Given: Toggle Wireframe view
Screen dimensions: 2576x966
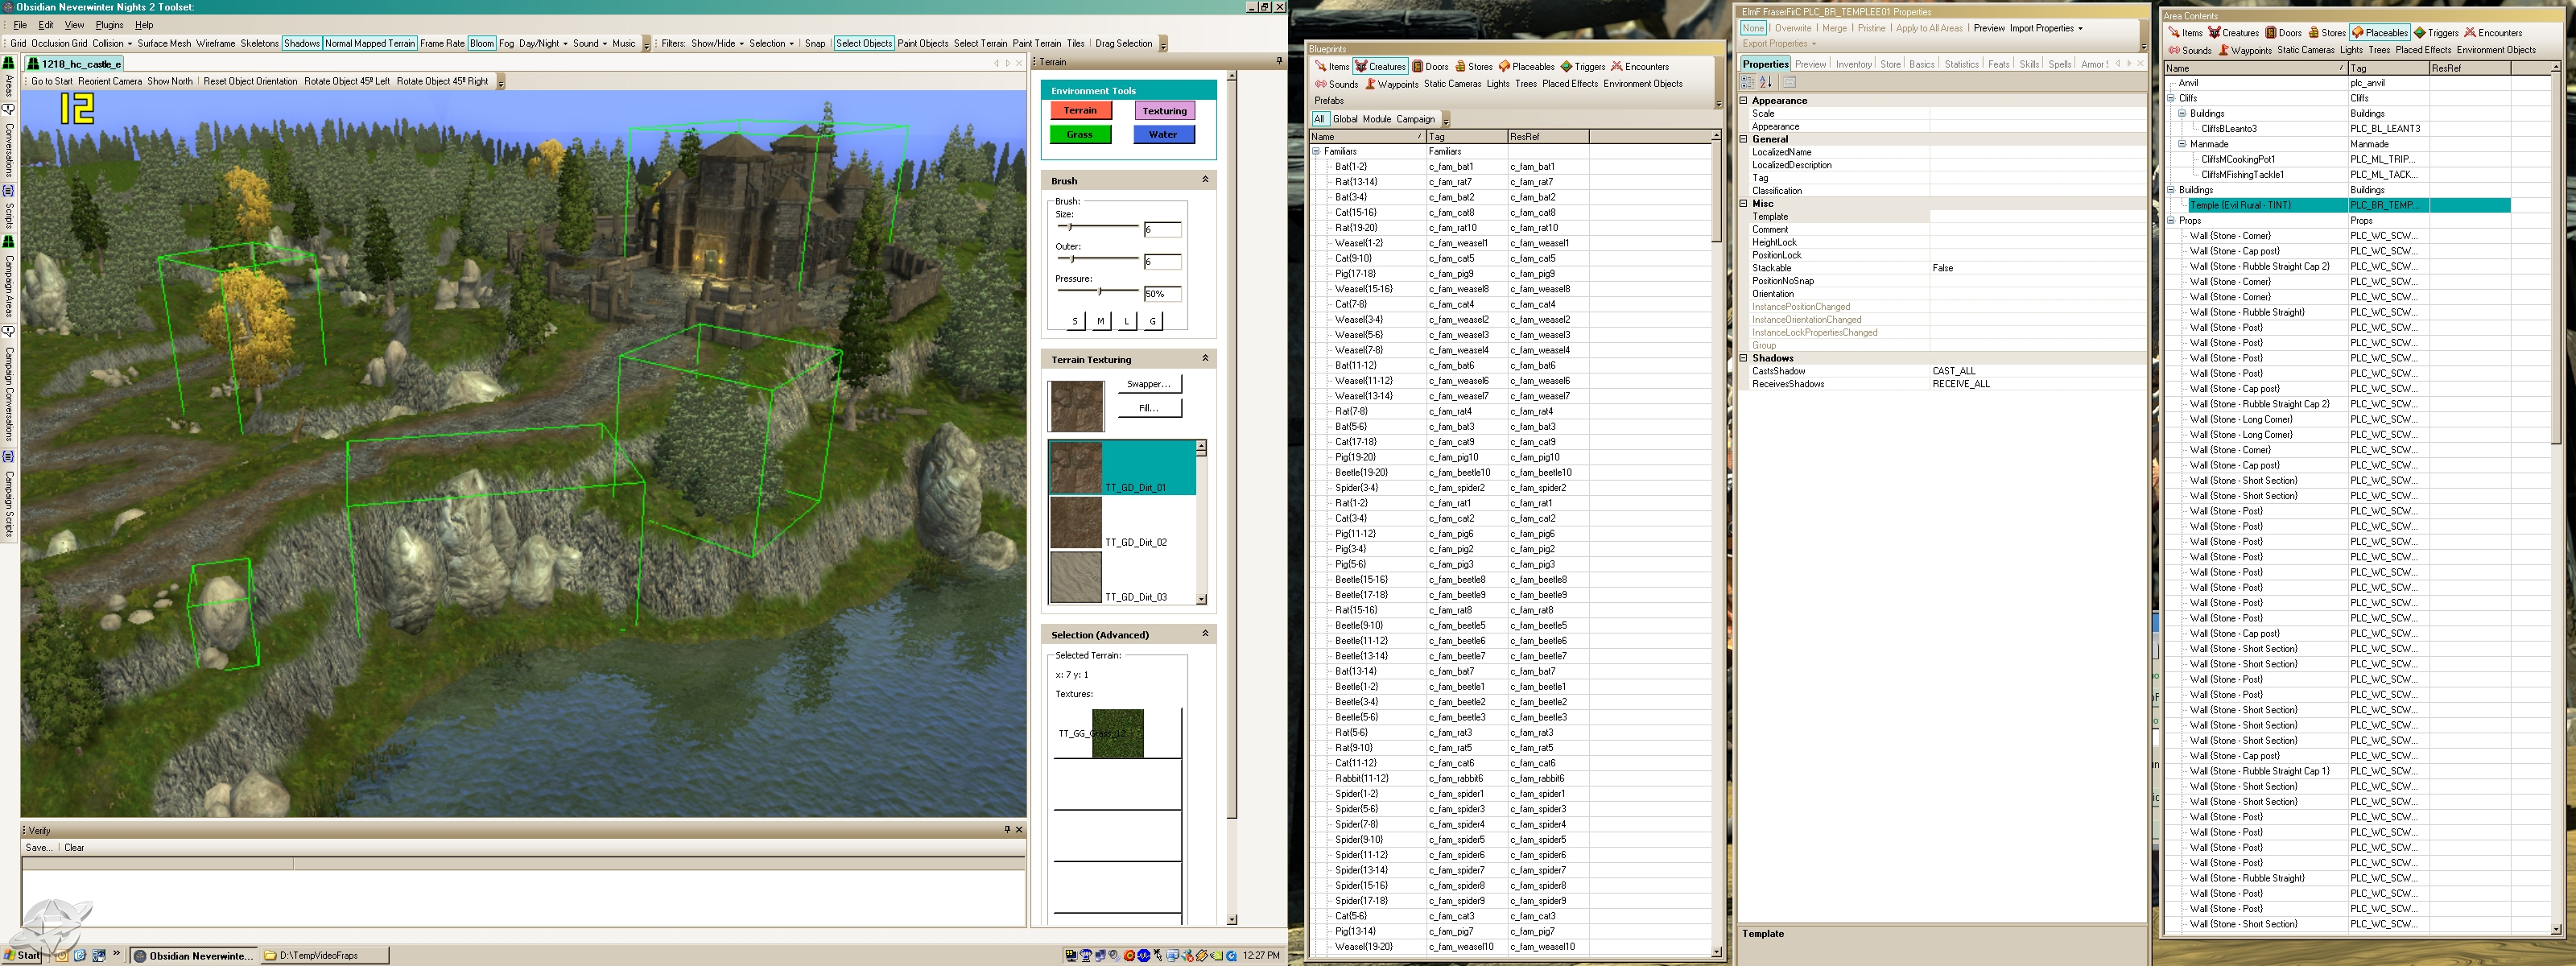Looking at the screenshot, I should point(215,43).
